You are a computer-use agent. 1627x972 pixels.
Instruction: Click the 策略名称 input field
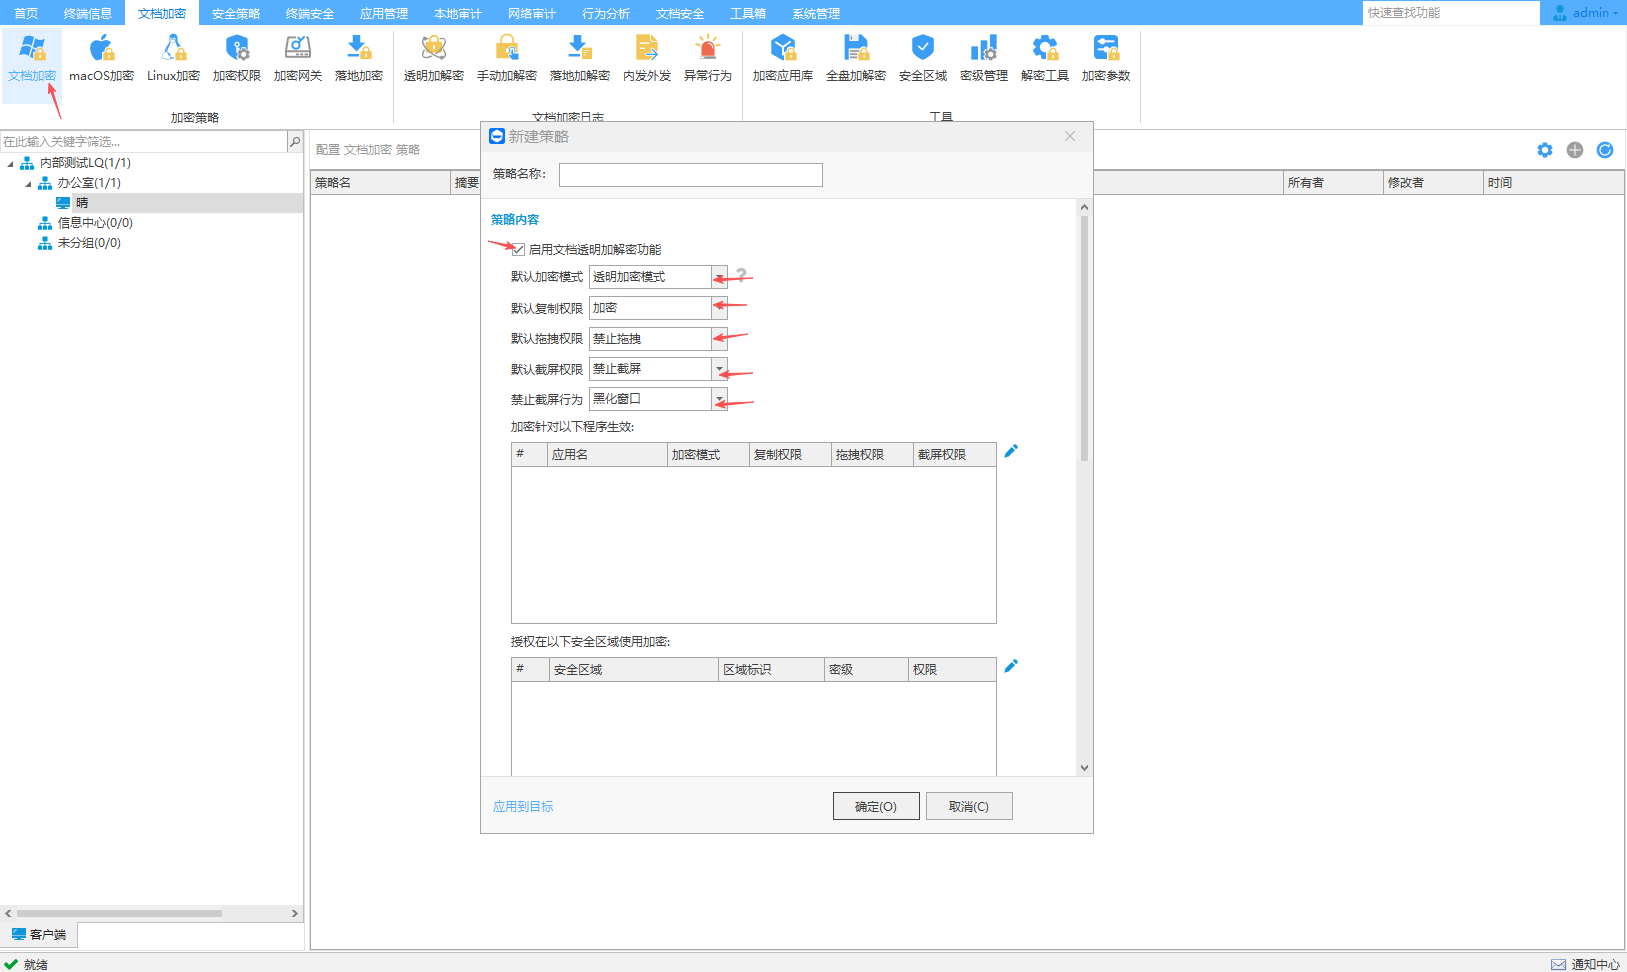(690, 175)
